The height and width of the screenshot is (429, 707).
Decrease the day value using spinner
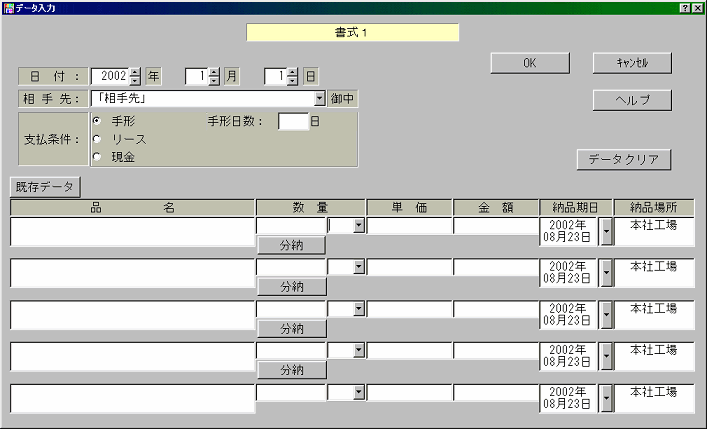pyautogui.click(x=292, y=80)
